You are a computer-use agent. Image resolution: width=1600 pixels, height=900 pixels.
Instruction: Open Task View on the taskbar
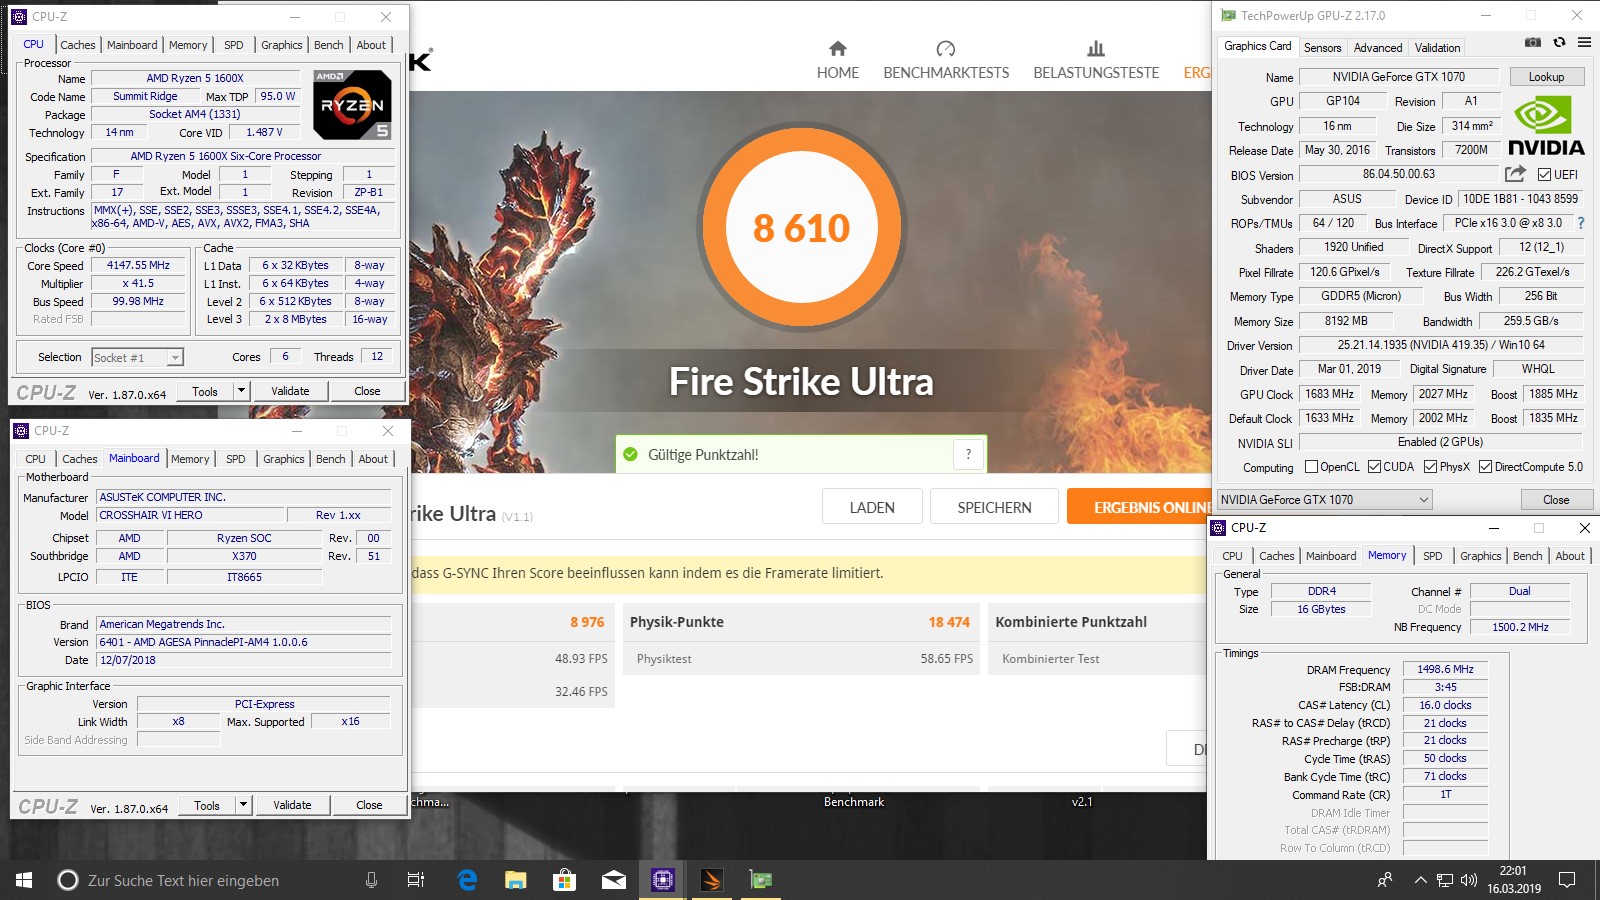pos(416,880)
